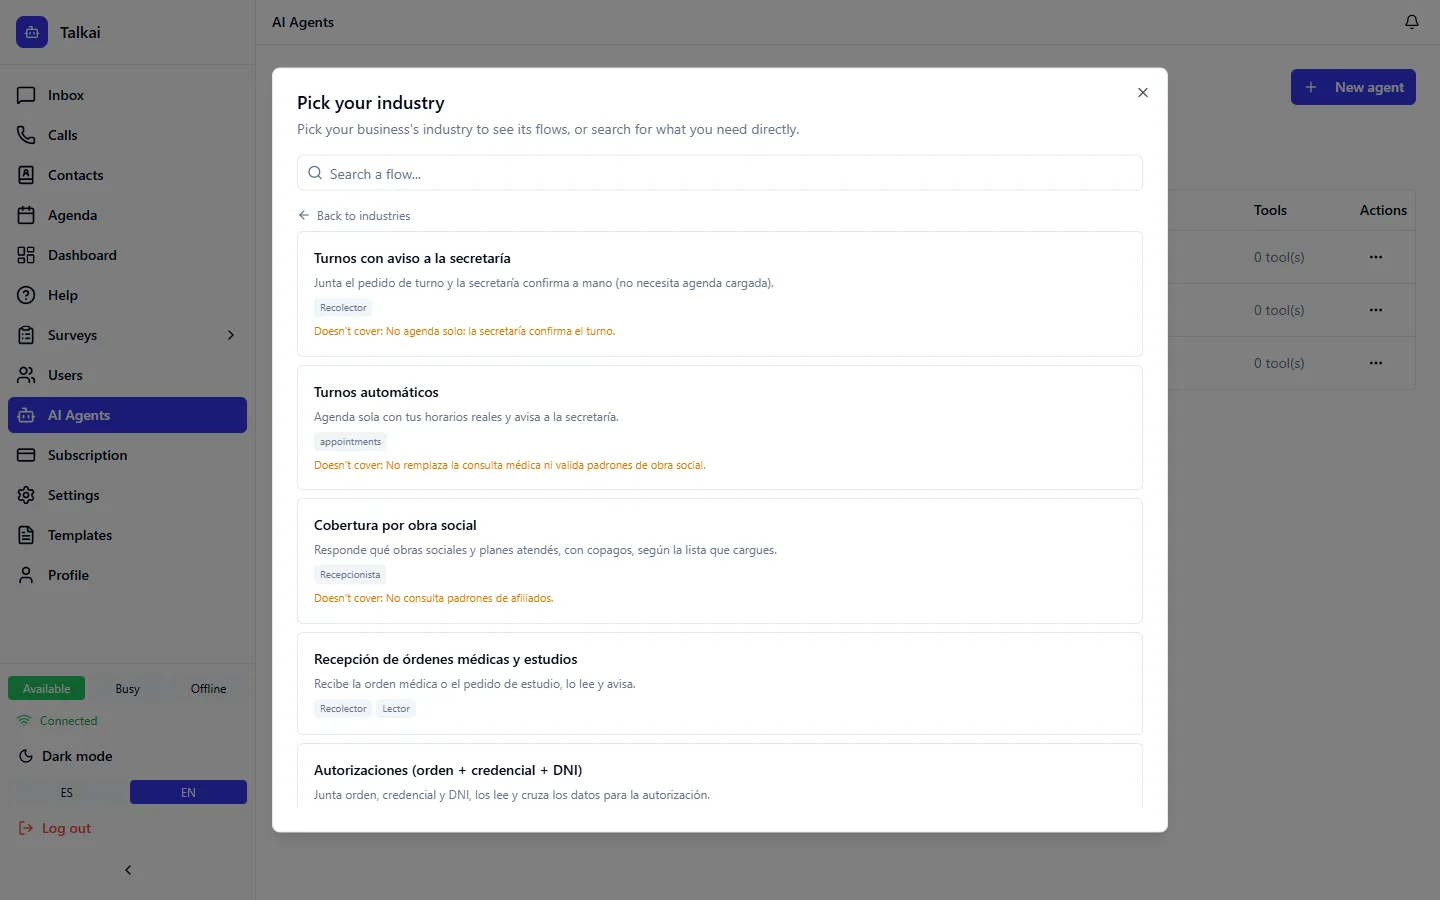This screenshot has height=900, width=1440.
Task: Click the Recepcionista tag
Action: click(x=350, y=575)
